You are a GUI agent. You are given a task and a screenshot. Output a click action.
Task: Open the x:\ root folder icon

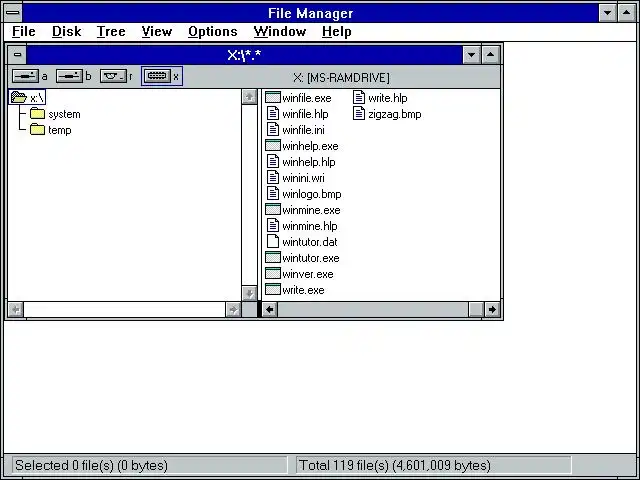[19, 98]
